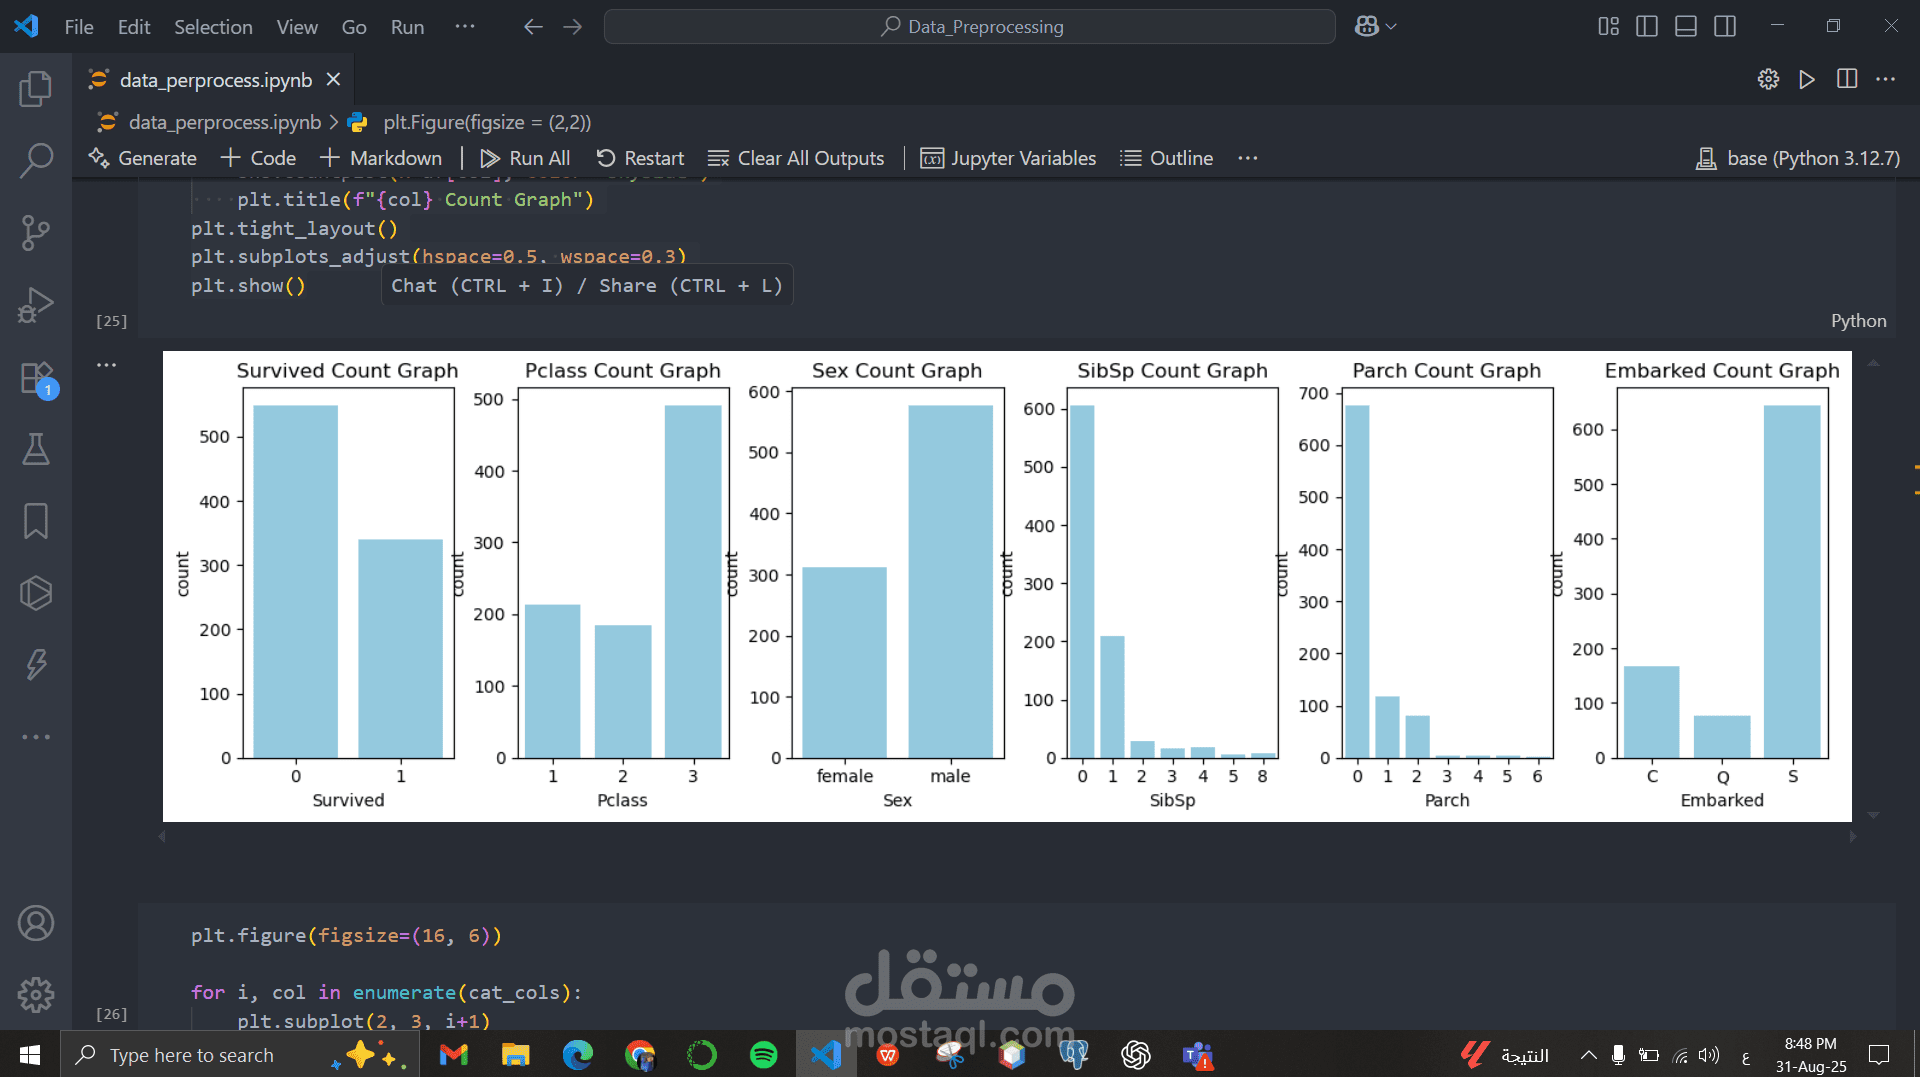This screenshot has width=1920, height=1077.
Task: Open Jupyter Variables panel
Action: [x=1008, y=158]
